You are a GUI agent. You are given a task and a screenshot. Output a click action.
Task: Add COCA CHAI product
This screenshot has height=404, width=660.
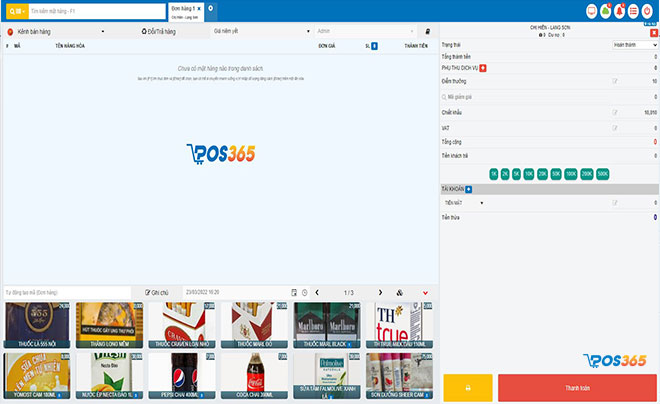coord(254,376)
